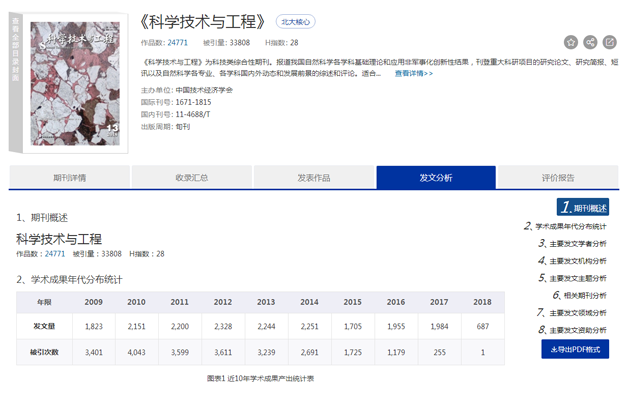Screen dimensions: 628x407
Task: Click 被引次数 value 4,043 for 2010
Action: point(137,353)
